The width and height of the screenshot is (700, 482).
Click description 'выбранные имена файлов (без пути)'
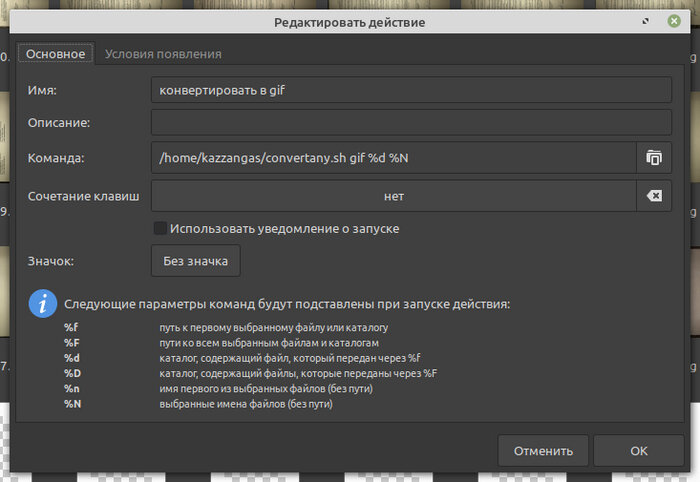[x=246, y=404]
